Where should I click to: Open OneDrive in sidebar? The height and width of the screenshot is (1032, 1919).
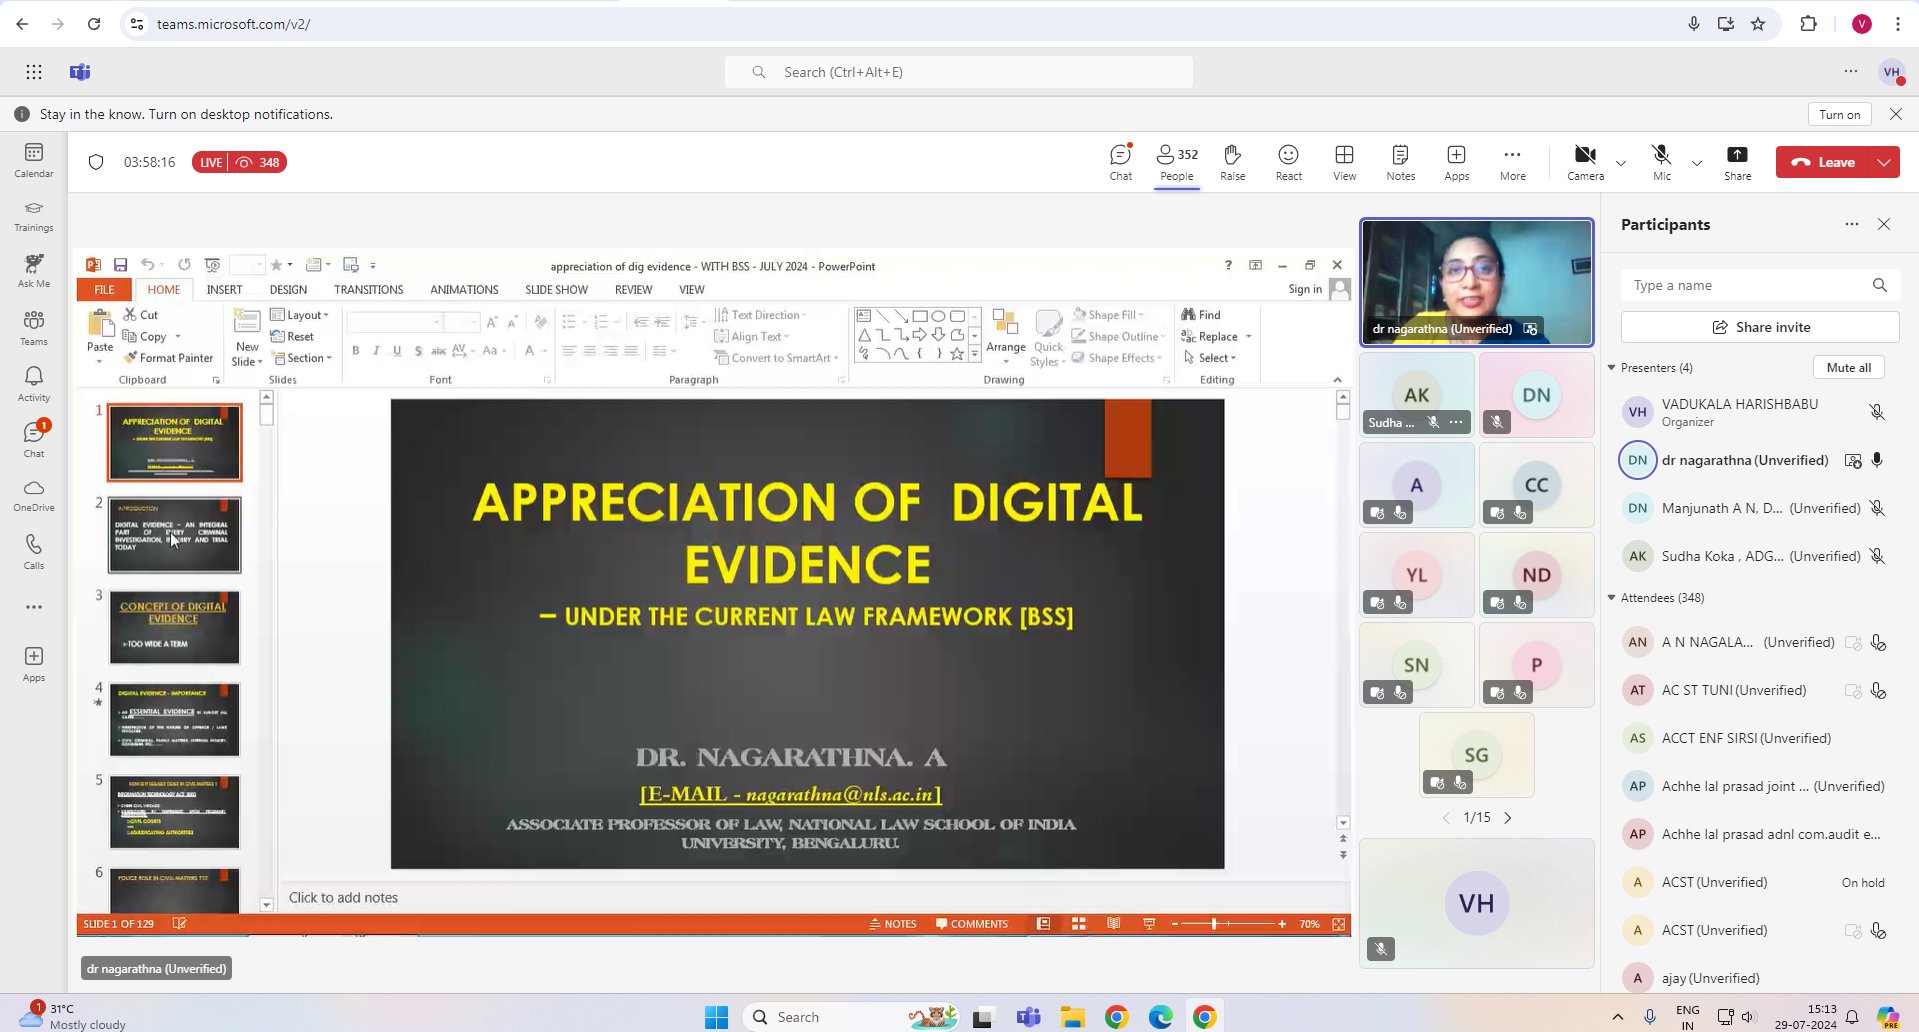point(34,495)
